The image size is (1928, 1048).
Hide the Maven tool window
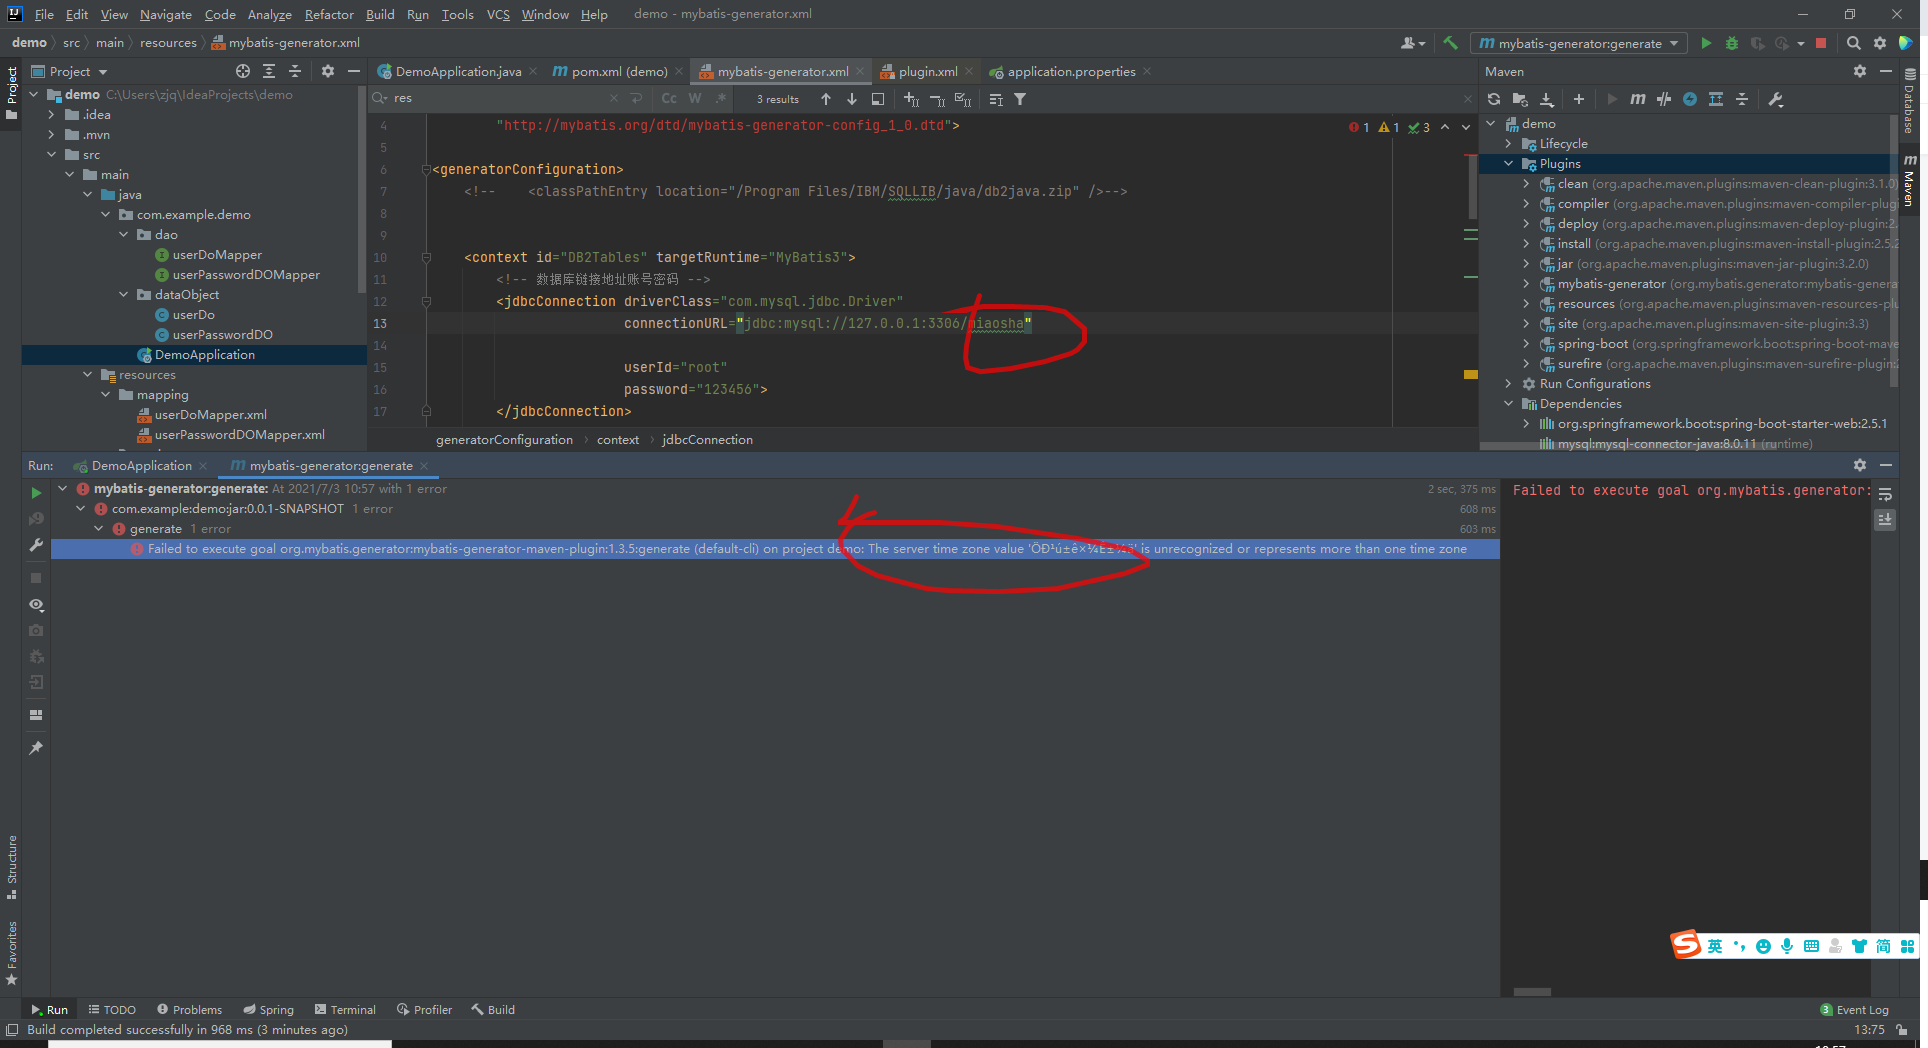(1886, 71)
